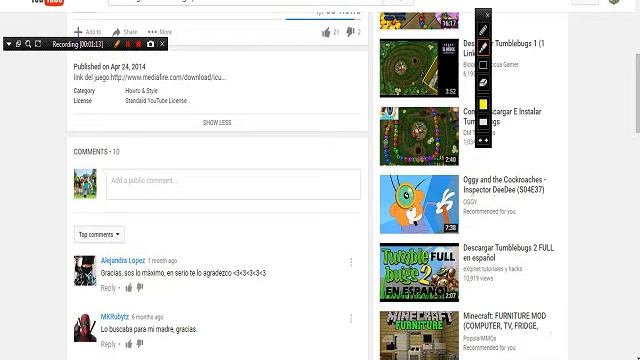
Task: Open Oggy and the Cockroaches Inspector DeeDee title
Action: coord(504,184)
